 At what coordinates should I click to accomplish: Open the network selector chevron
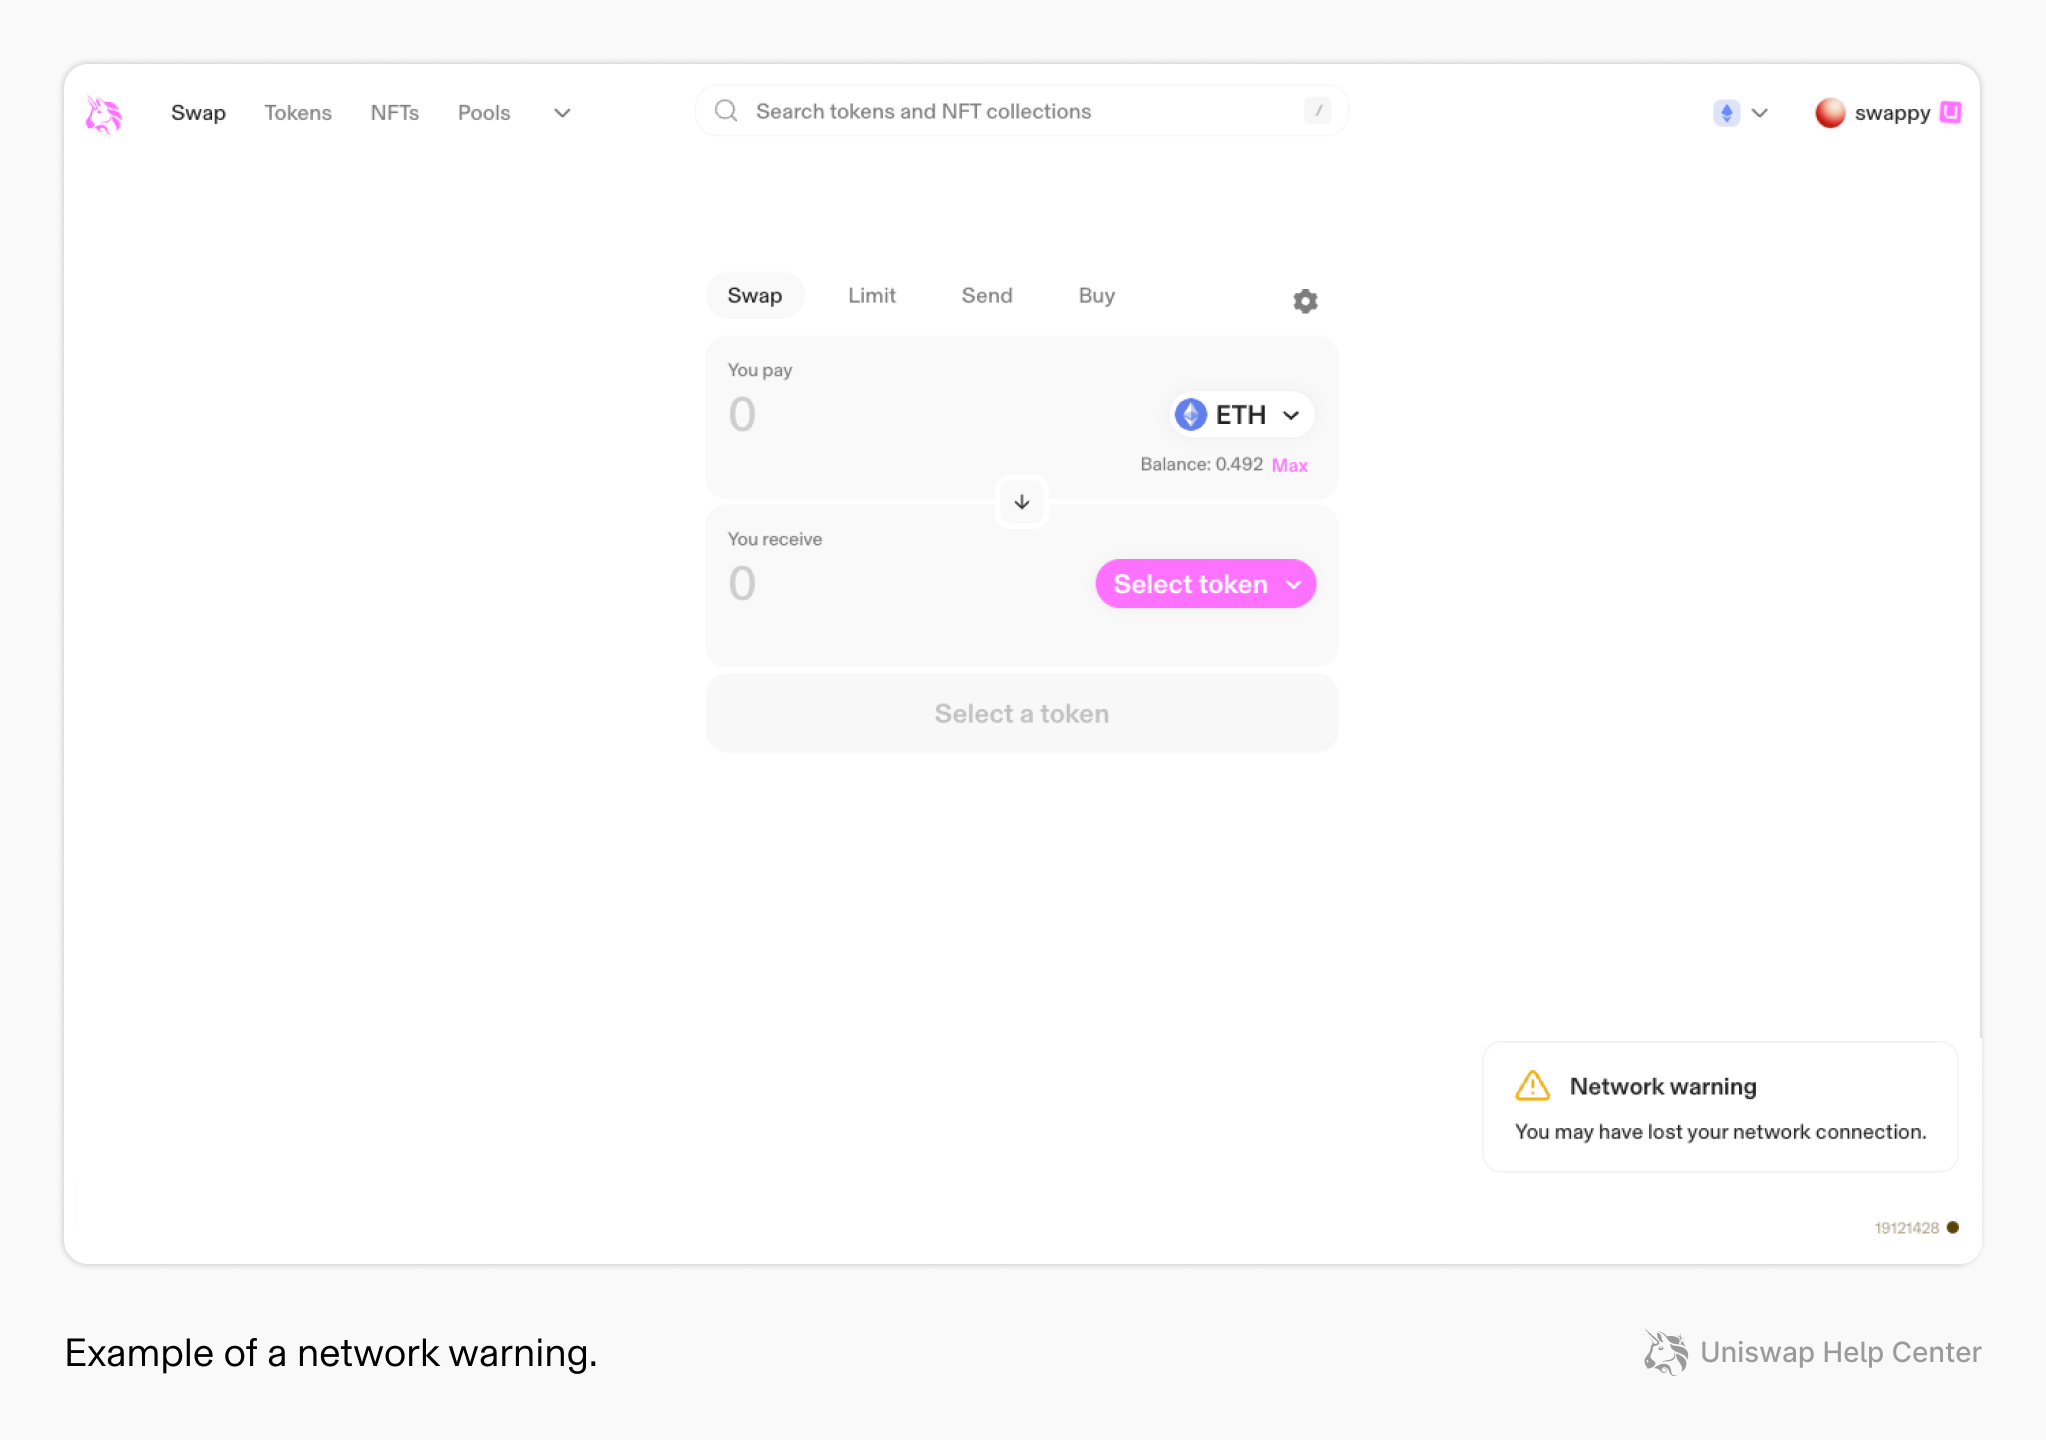(x=1760, y=113)
